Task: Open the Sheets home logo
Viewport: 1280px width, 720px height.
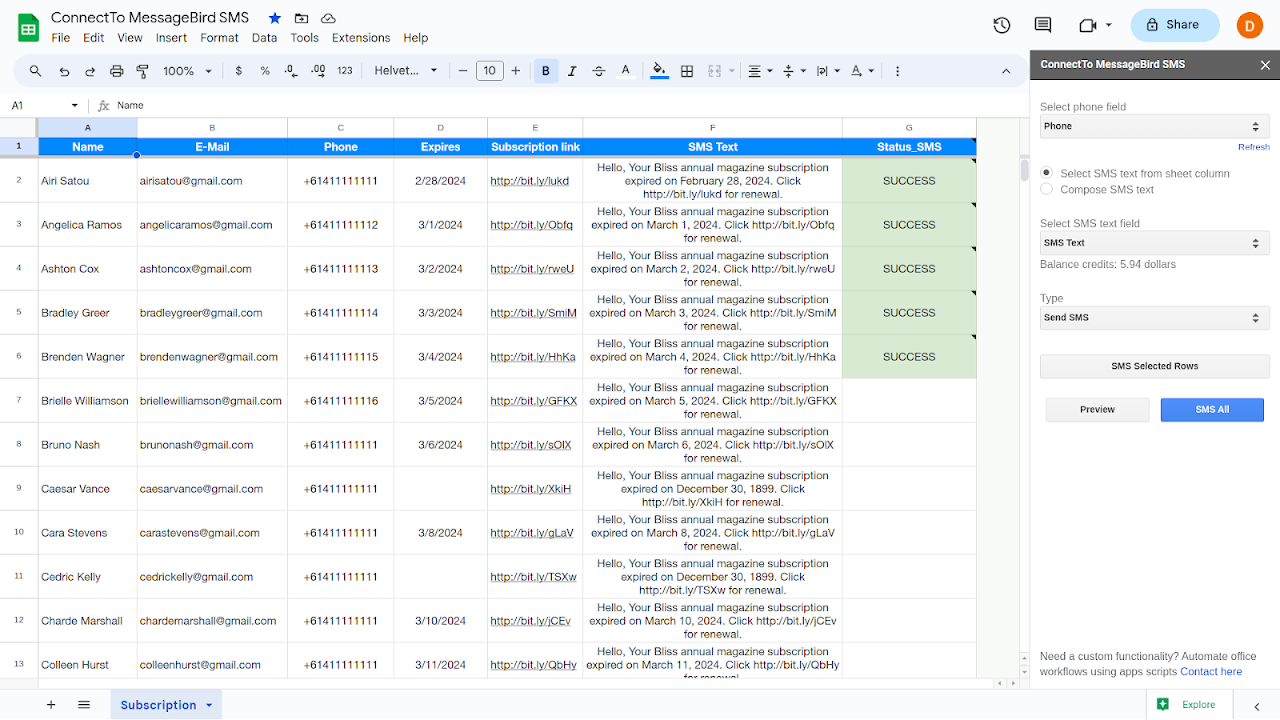Action: pyautogui.click(x=28, y=27)
